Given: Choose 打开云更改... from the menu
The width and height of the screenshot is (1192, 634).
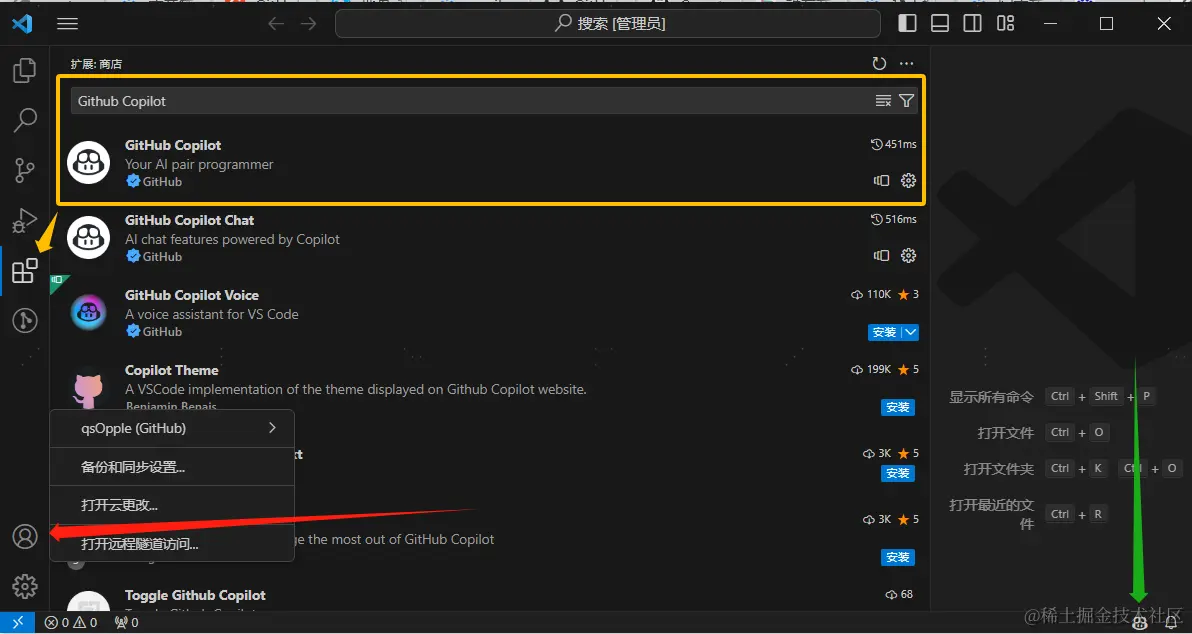Looking at the screenshot, I should [x=172, y=505].
